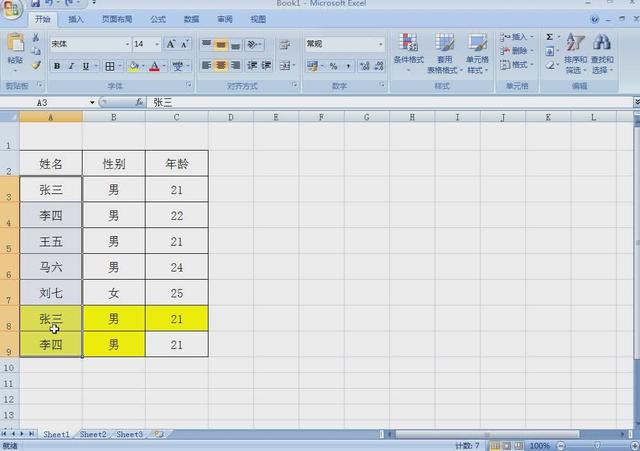
Task: Apply comma style number format
Action: (348, 66)
